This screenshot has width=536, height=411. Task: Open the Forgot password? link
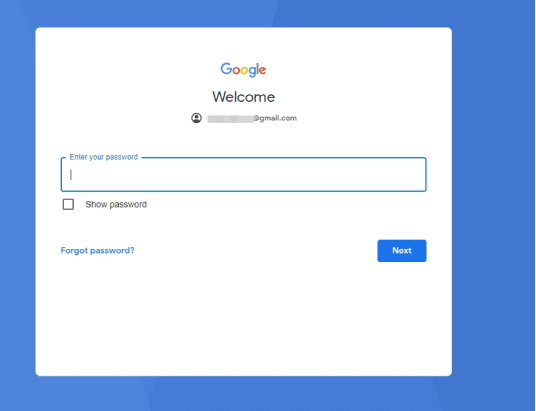(97, 251)
